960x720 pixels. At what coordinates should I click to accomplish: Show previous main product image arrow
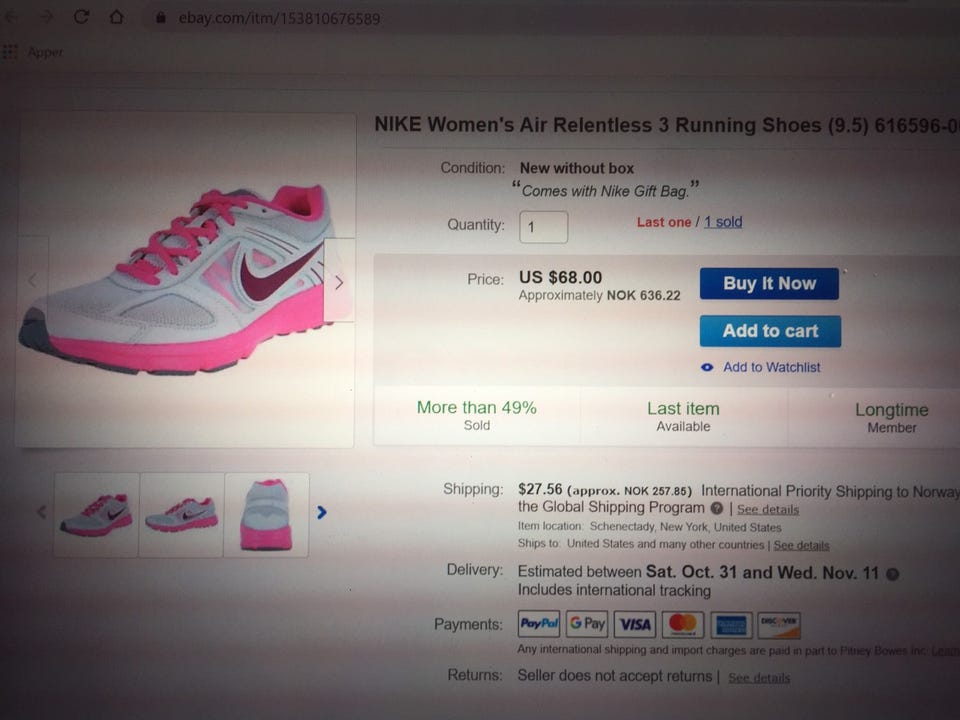32,280
